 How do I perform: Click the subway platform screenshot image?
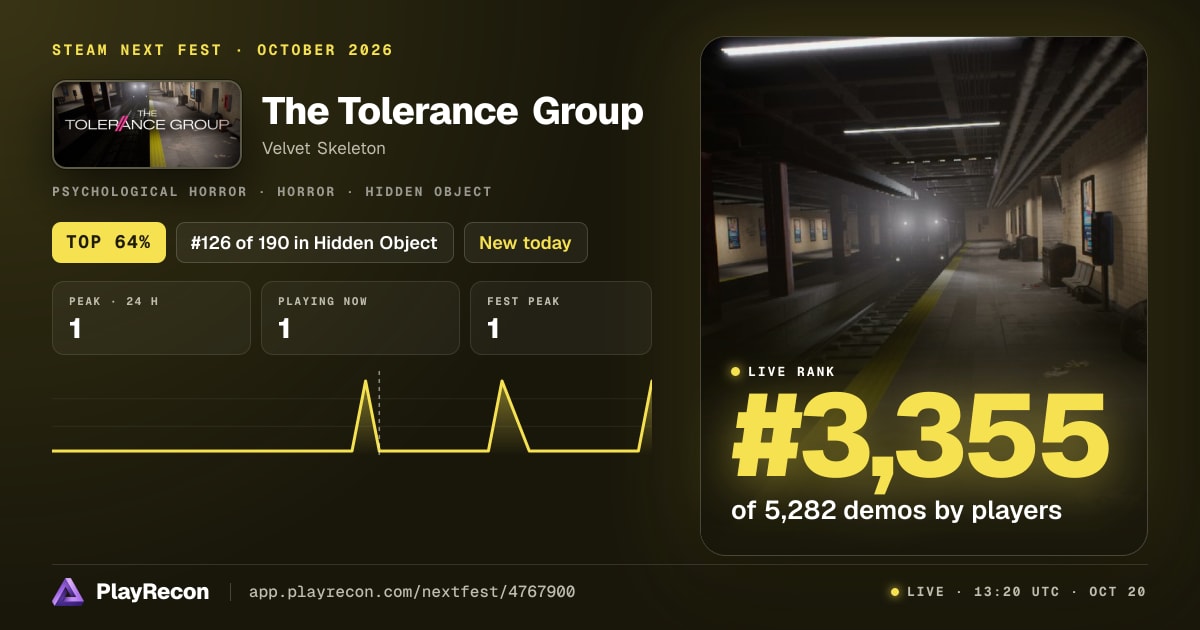(x=924, y=296)
